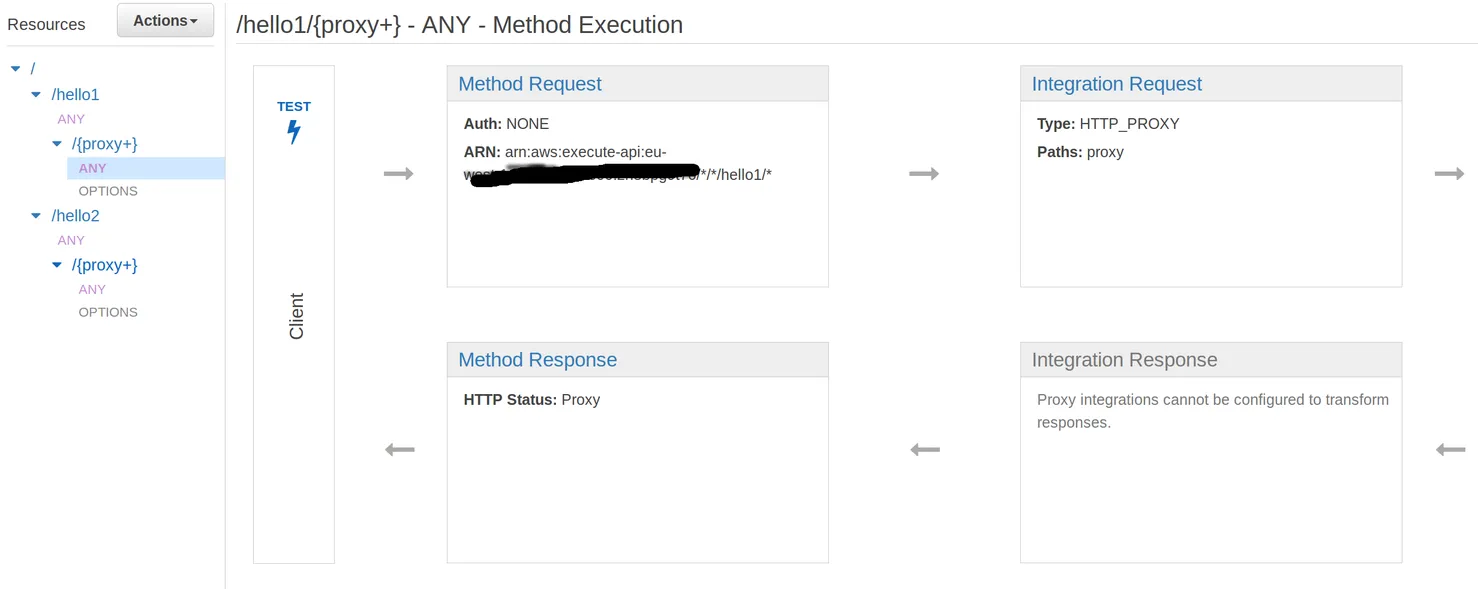
Task: Click the Integration Response heading
Action: [1124, 360]
